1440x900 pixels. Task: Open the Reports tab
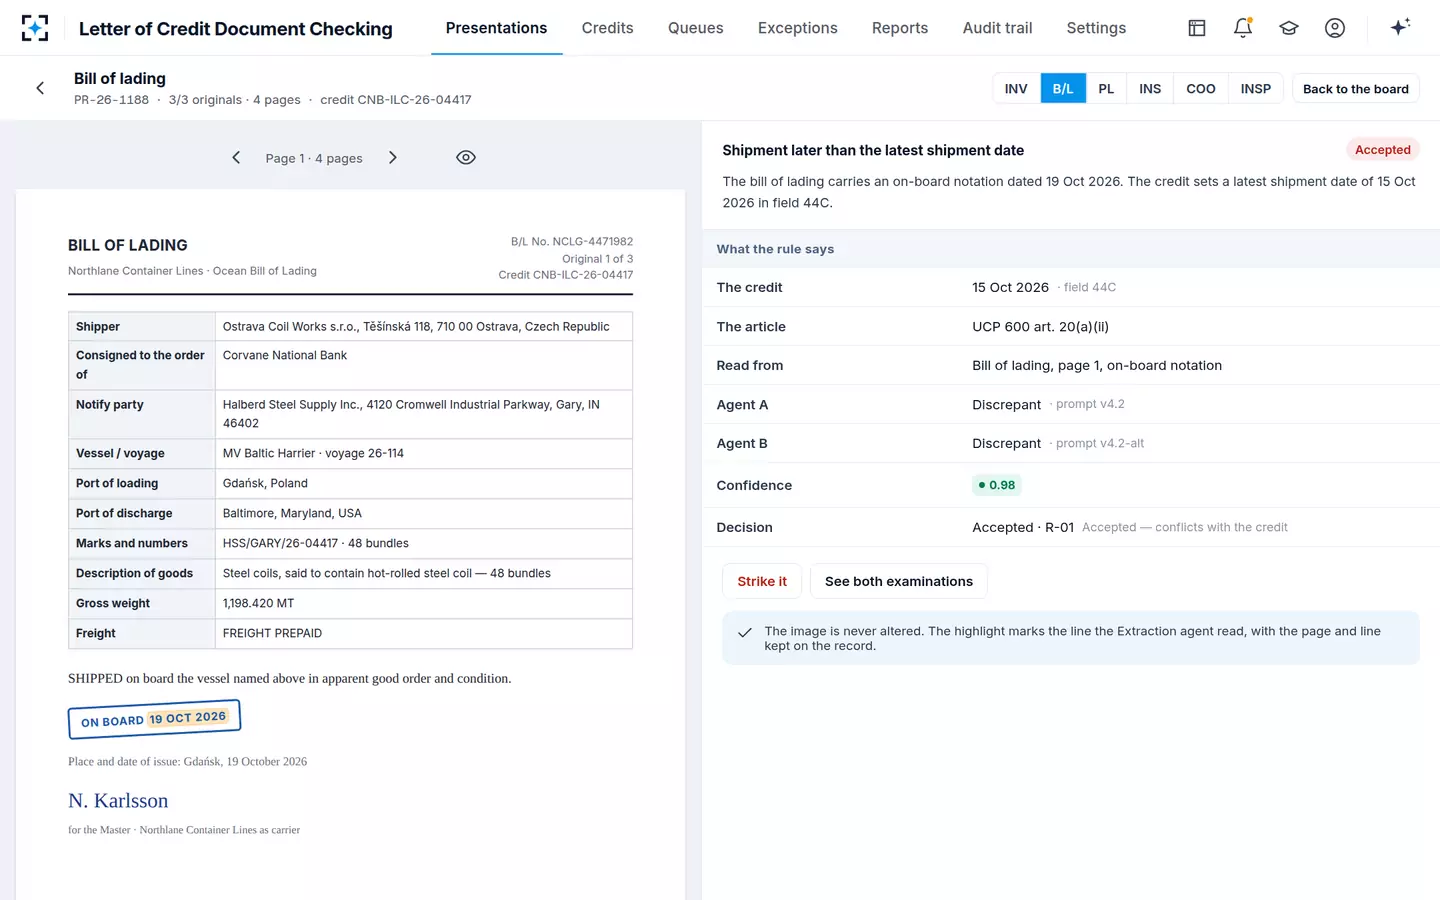point(900,28)
